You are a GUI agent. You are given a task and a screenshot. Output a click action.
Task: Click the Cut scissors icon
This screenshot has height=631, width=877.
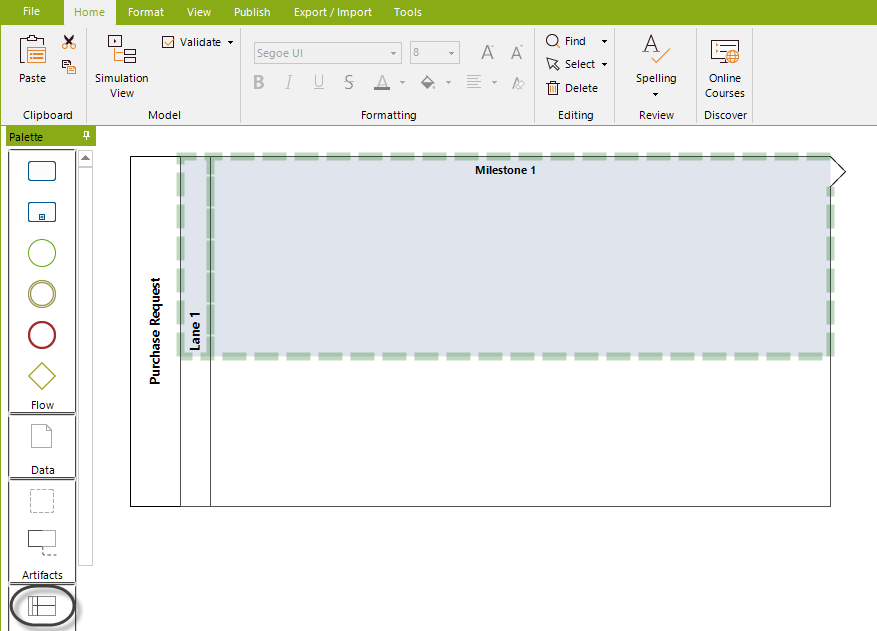(x=69, y=42)
